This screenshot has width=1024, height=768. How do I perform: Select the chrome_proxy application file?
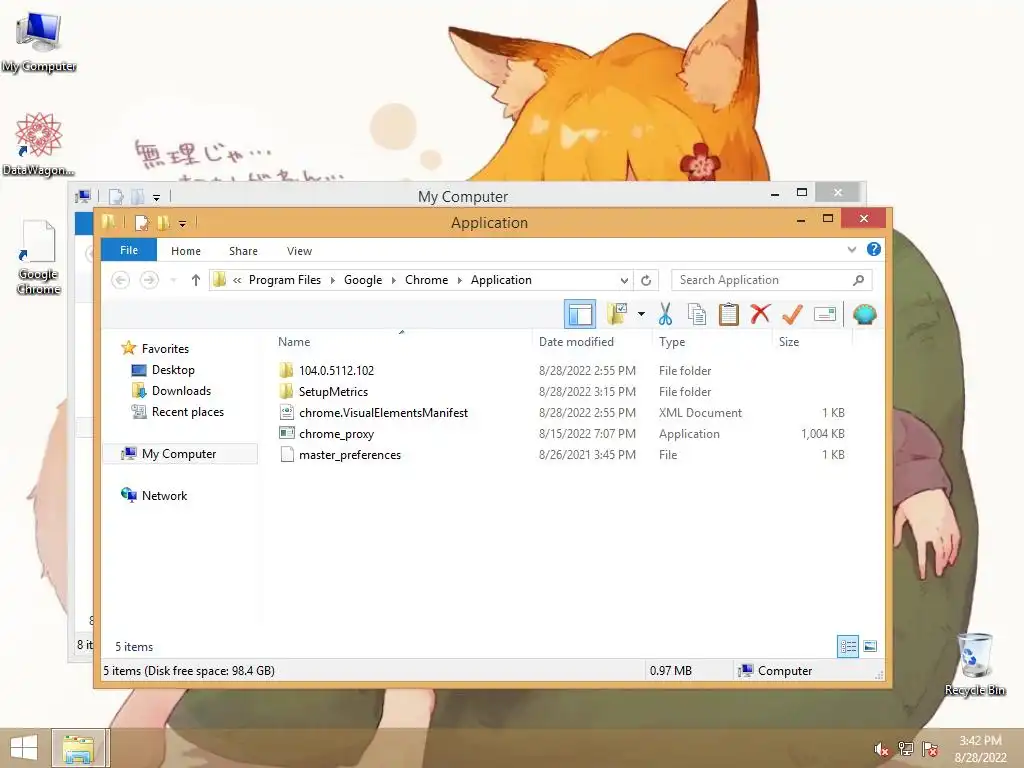336,434
